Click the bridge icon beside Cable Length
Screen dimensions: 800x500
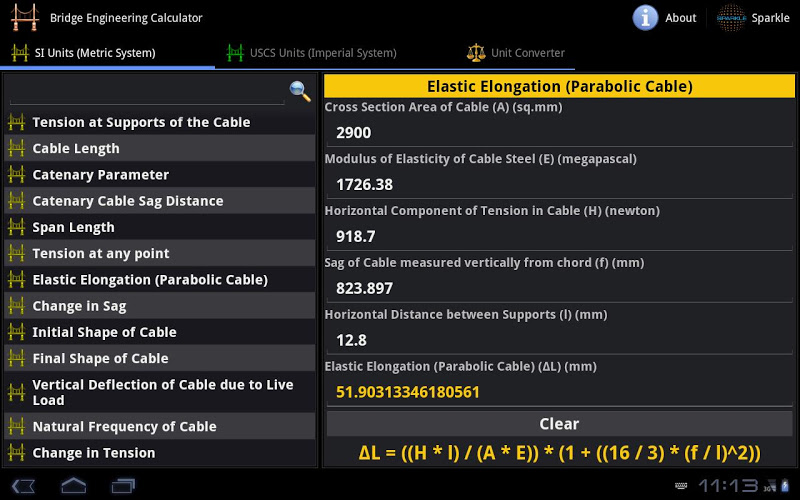point(16,148)
